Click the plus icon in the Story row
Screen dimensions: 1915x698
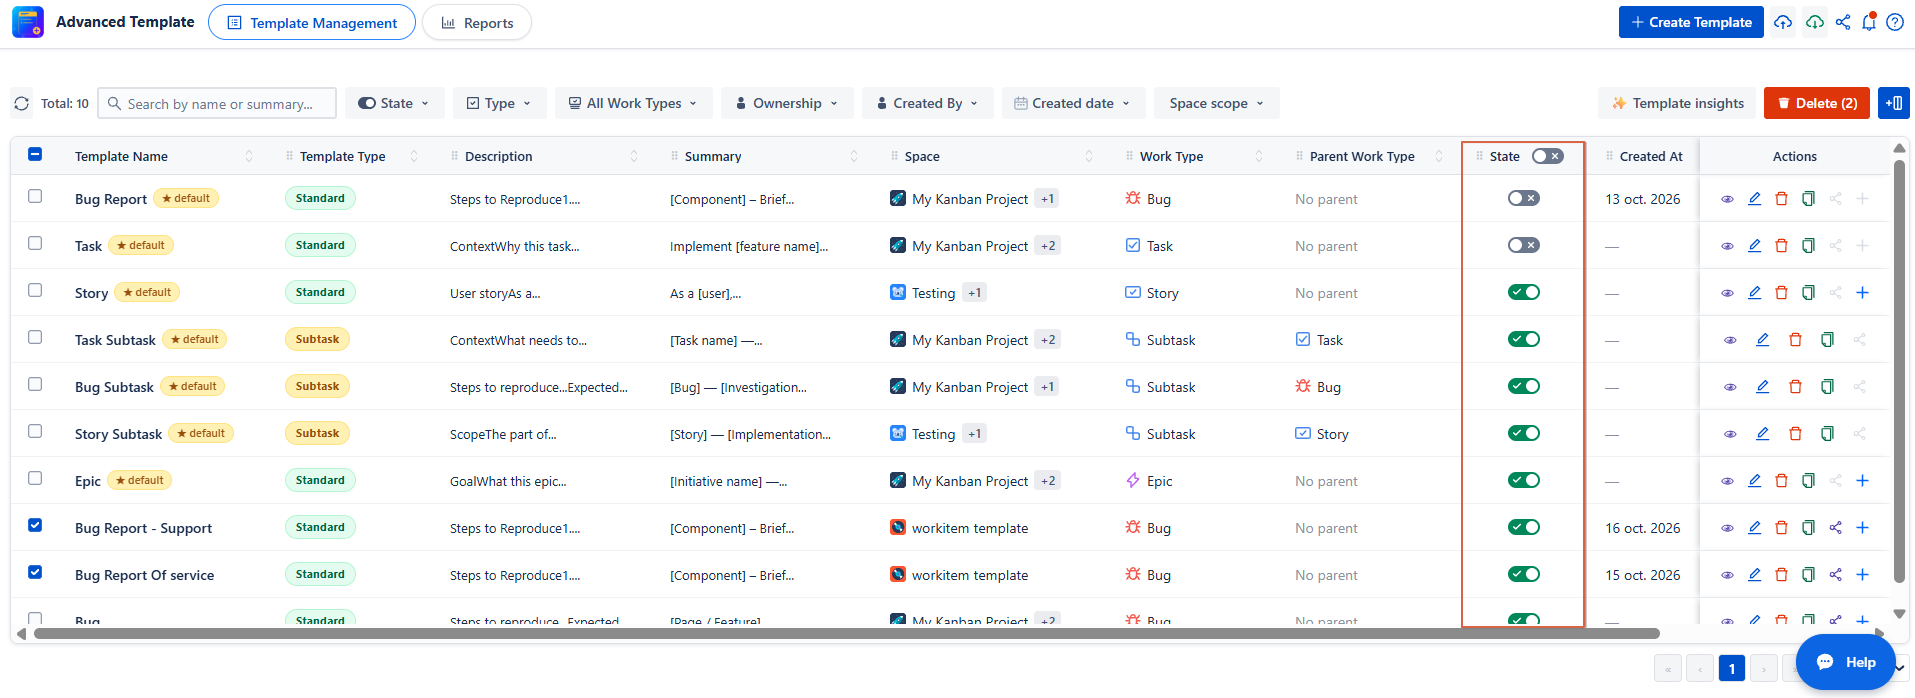pos(1862,293)
